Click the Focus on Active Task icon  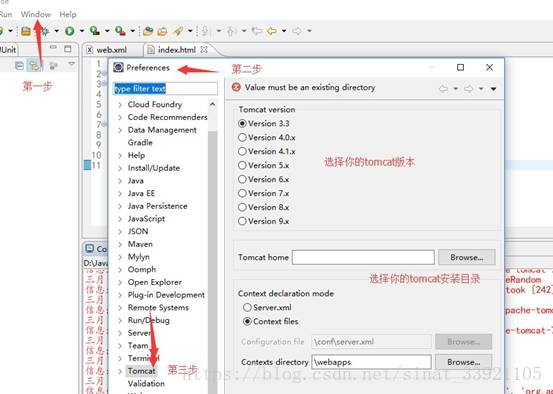pyautogui.click(x=54, y=66)
